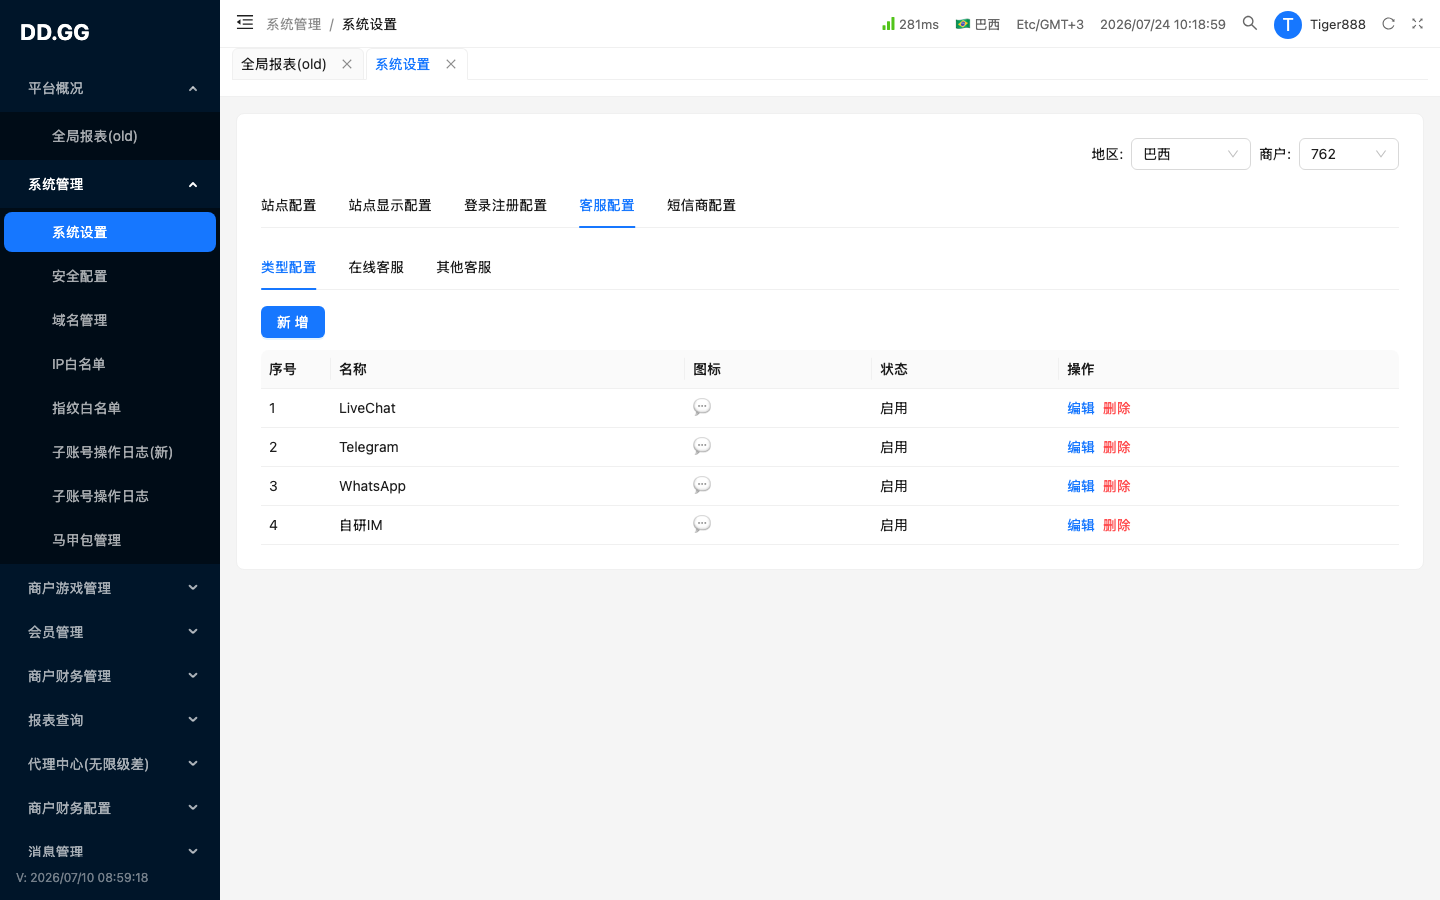Expand the 商户游戏管理 menu group
Viewport: 1440px width, 900px height.
[110, 588]
